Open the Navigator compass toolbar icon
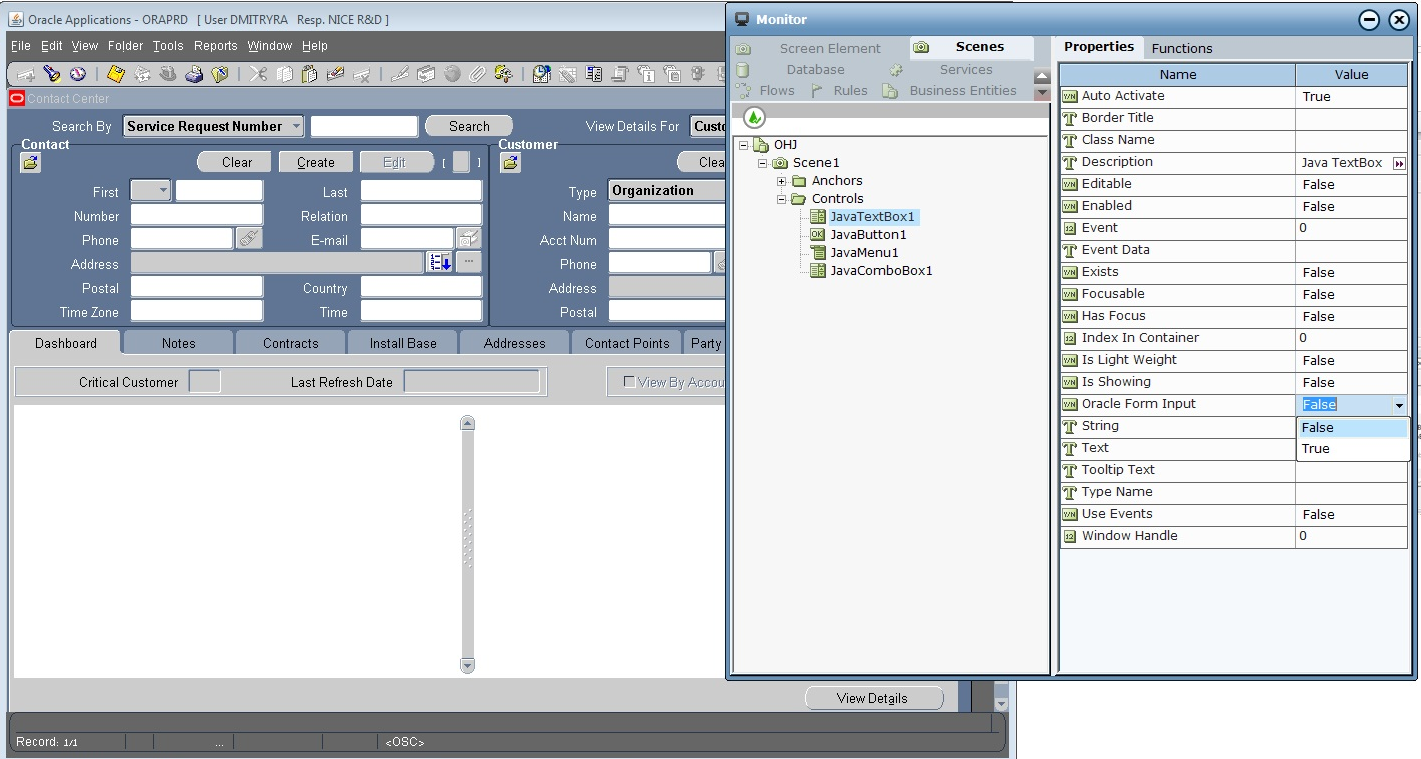 coord(78,74)
